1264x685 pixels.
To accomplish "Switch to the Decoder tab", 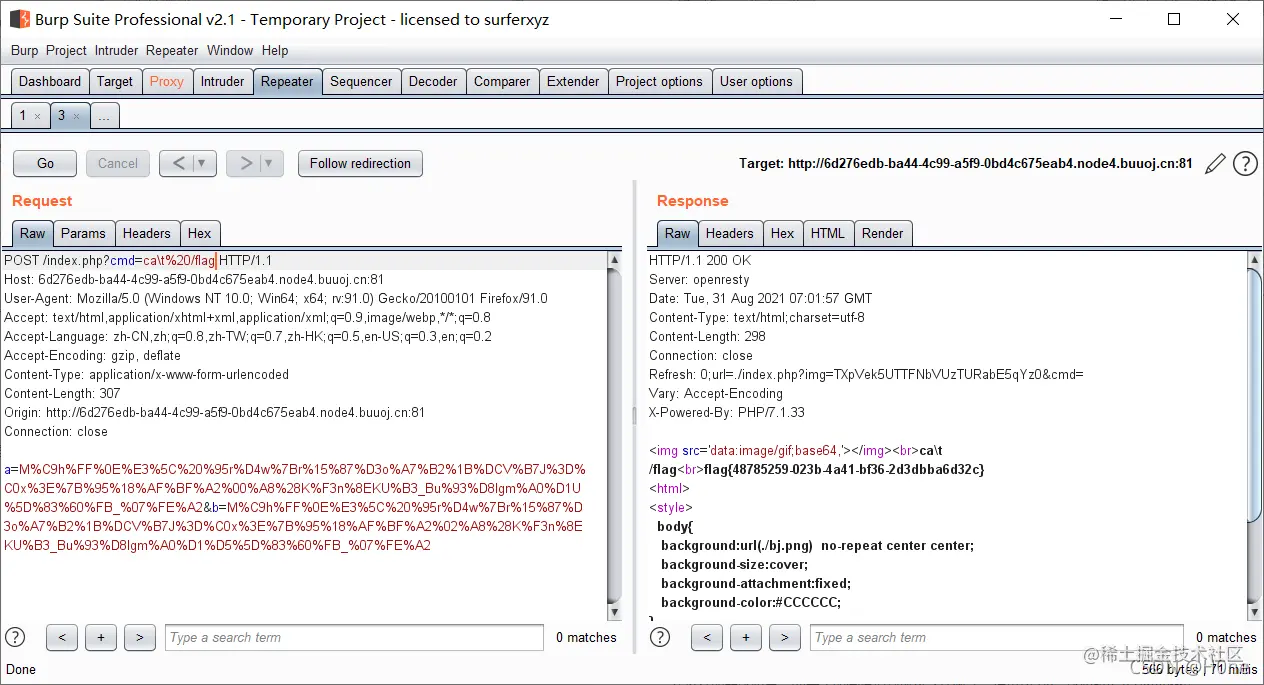I will [x=433, y=81].
